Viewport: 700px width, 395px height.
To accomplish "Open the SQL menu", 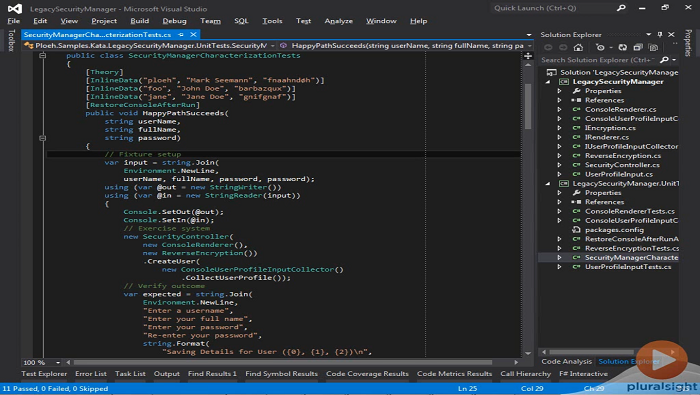I will pyautogui.click(x=241, y=21).
